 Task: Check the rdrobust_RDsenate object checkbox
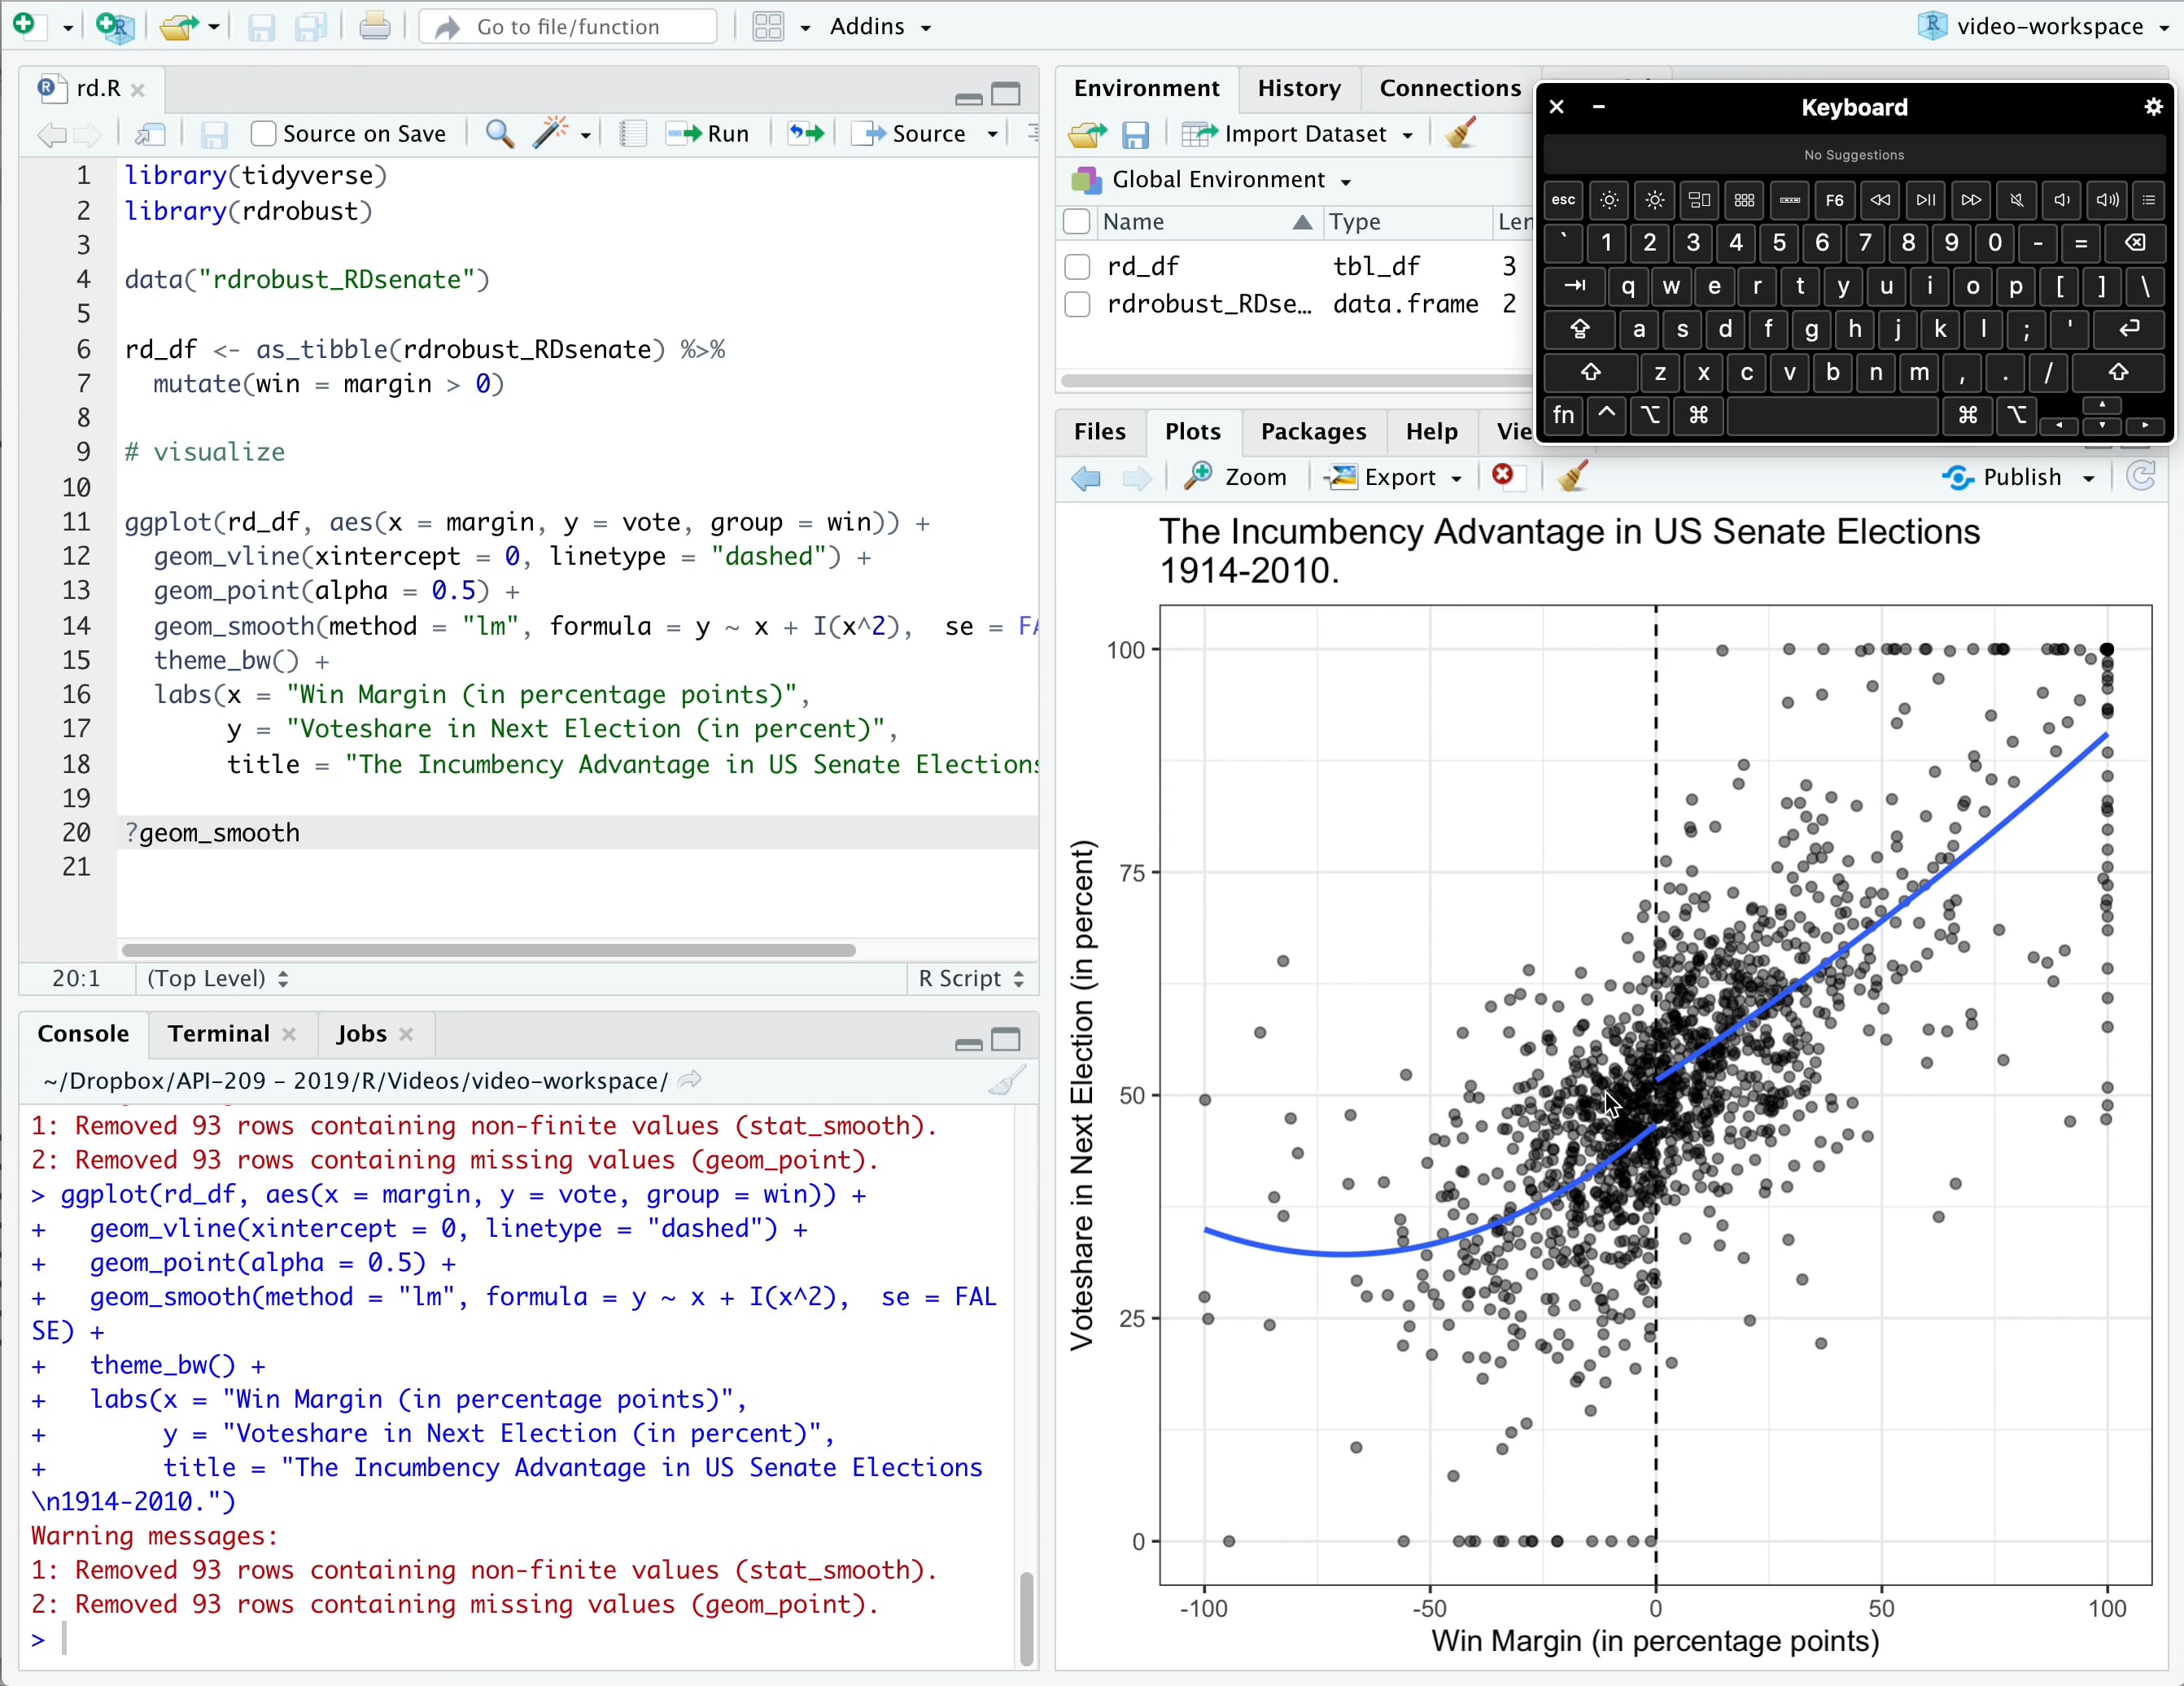click(x=1077, y=304)
